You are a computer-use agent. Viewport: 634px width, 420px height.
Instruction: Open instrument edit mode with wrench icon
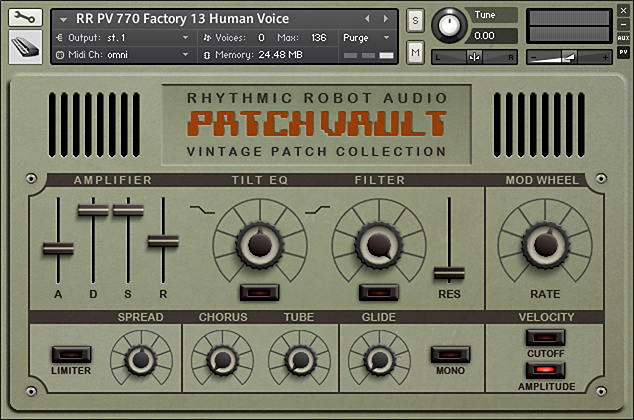point(25,18)
